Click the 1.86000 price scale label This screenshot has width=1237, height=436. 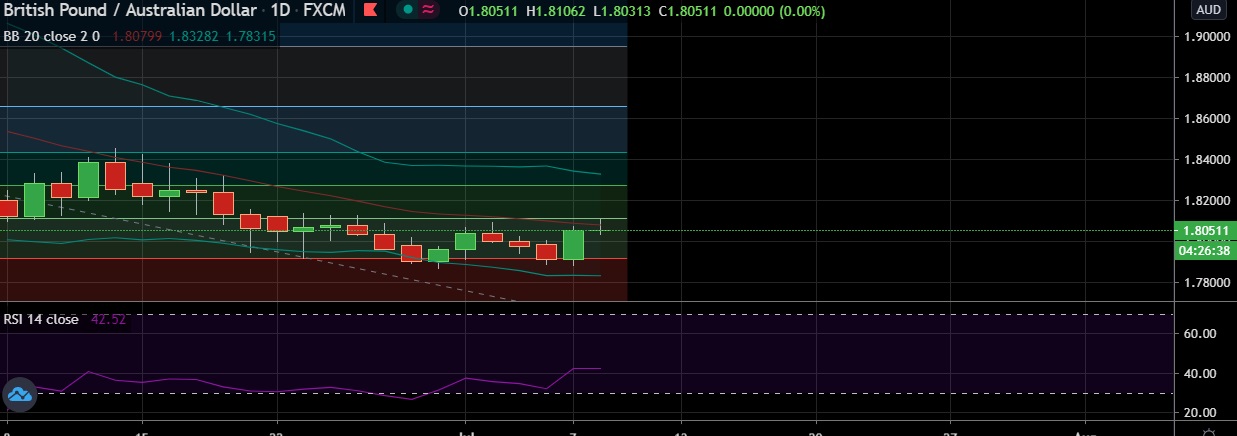point(1205,118)
